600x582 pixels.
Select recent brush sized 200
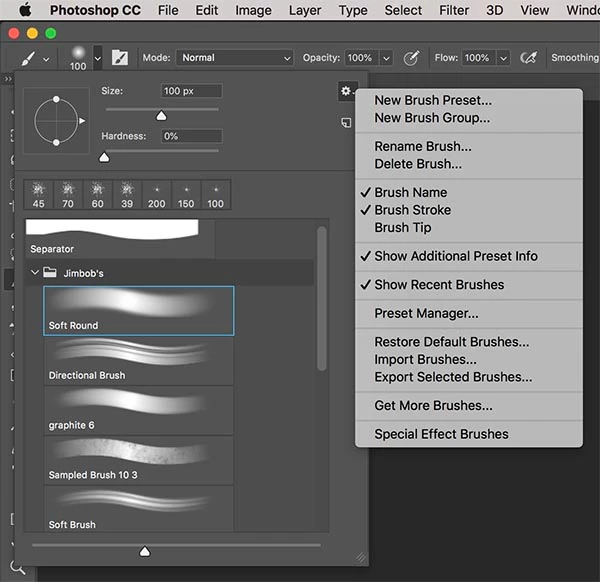click(x=157, y=195)
